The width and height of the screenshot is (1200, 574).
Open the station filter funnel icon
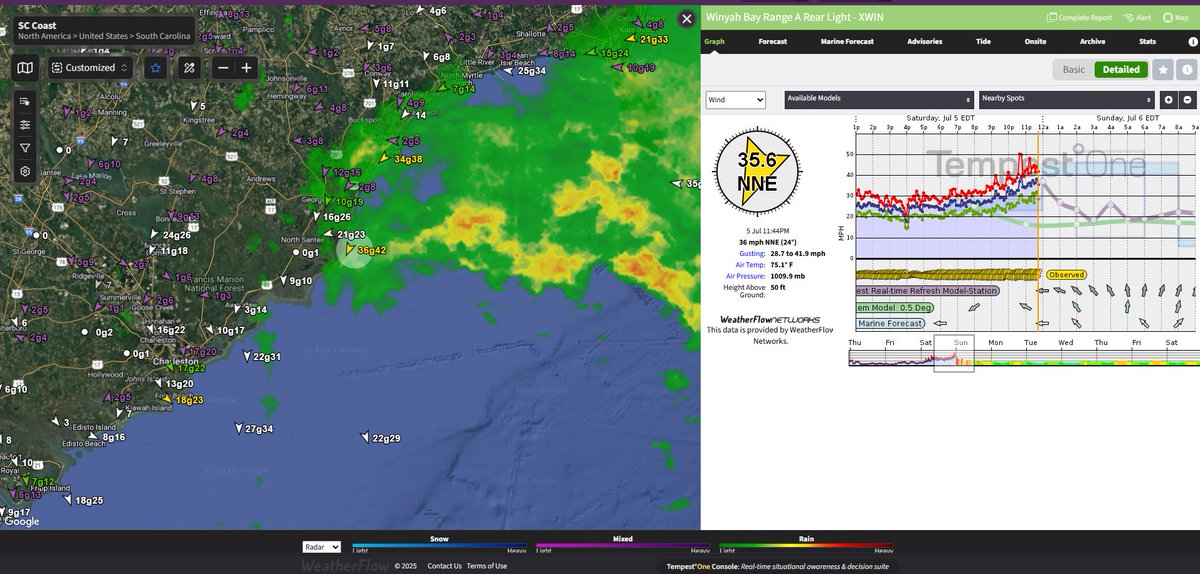pyautogui.click(x=25, y=147)
